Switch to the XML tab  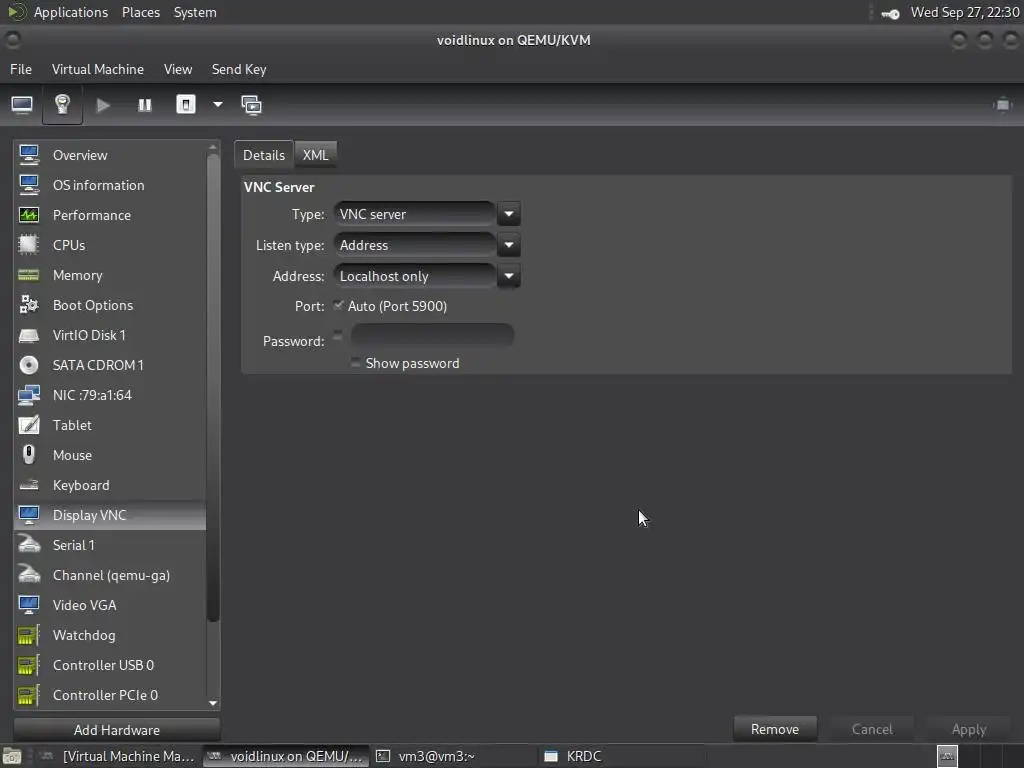point(315,155)
